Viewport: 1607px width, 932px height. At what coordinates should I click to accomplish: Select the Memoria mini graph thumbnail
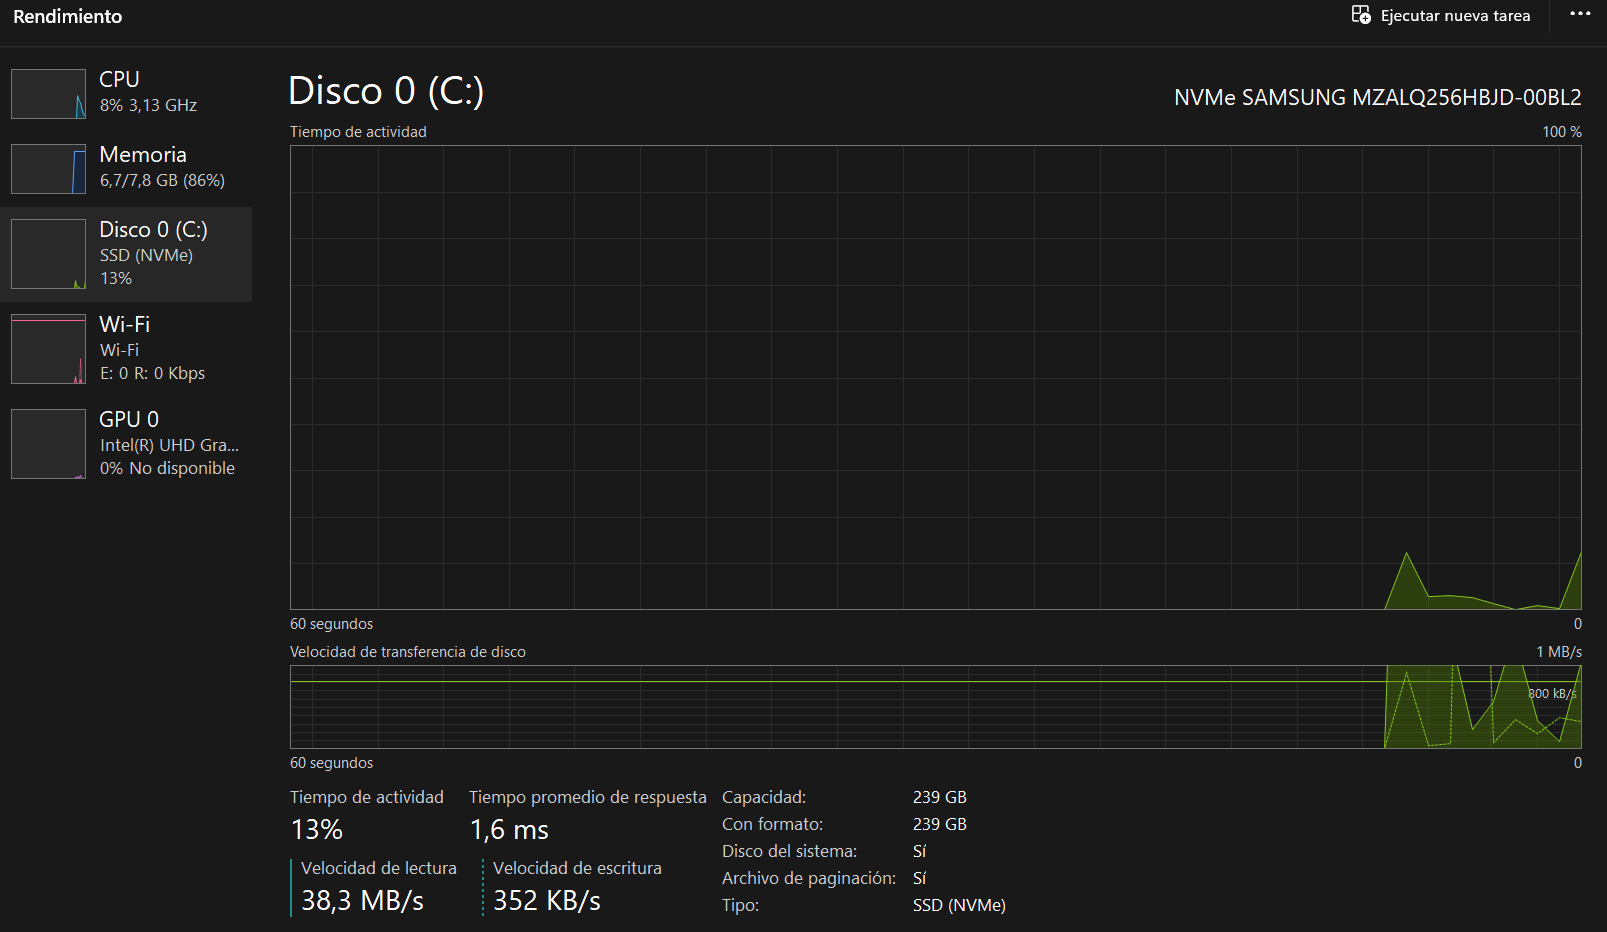click(48, 169)
